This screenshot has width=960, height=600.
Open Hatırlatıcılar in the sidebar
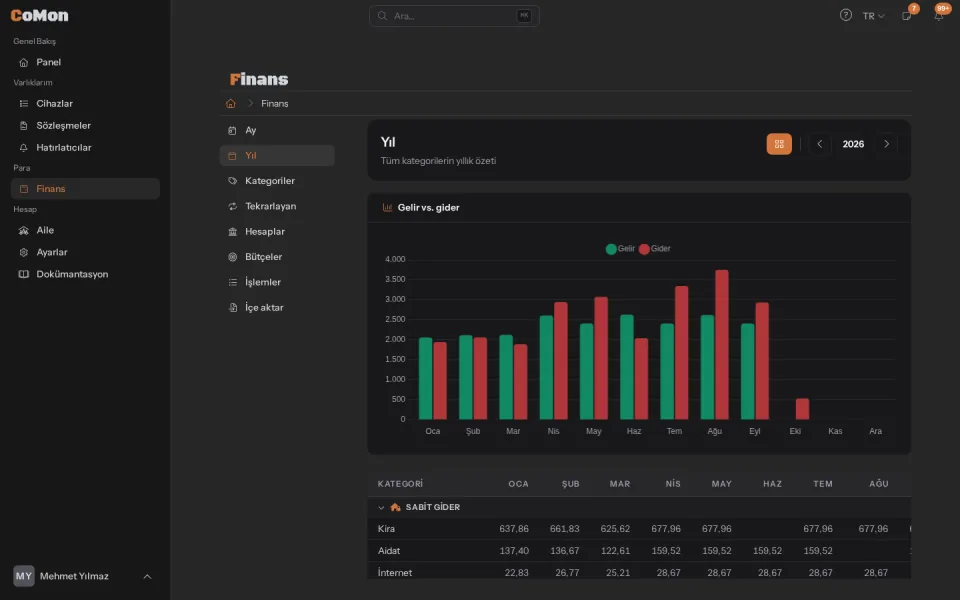(85, 148)
